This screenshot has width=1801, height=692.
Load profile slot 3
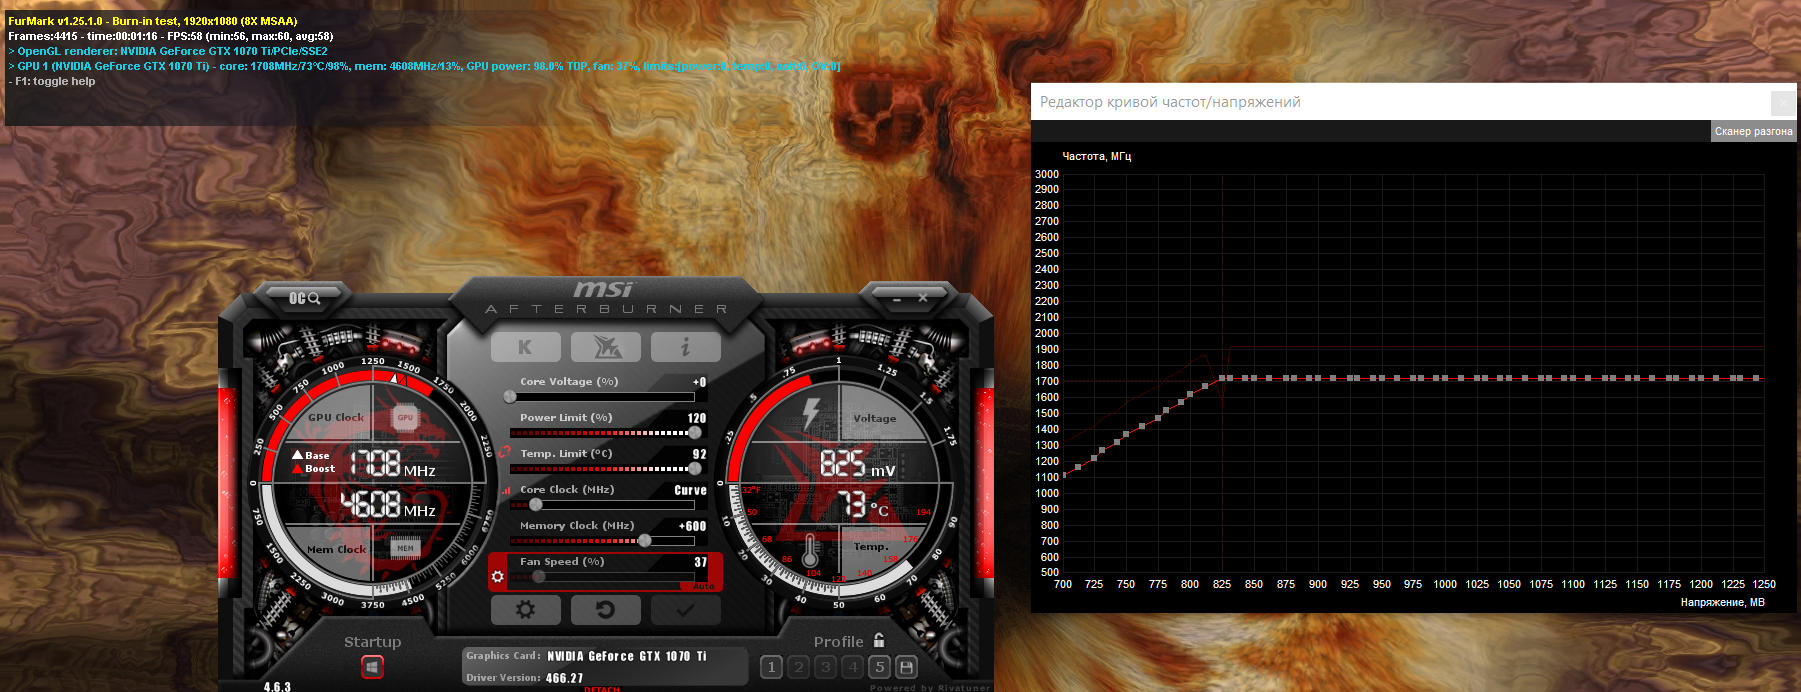coord(825,667)
